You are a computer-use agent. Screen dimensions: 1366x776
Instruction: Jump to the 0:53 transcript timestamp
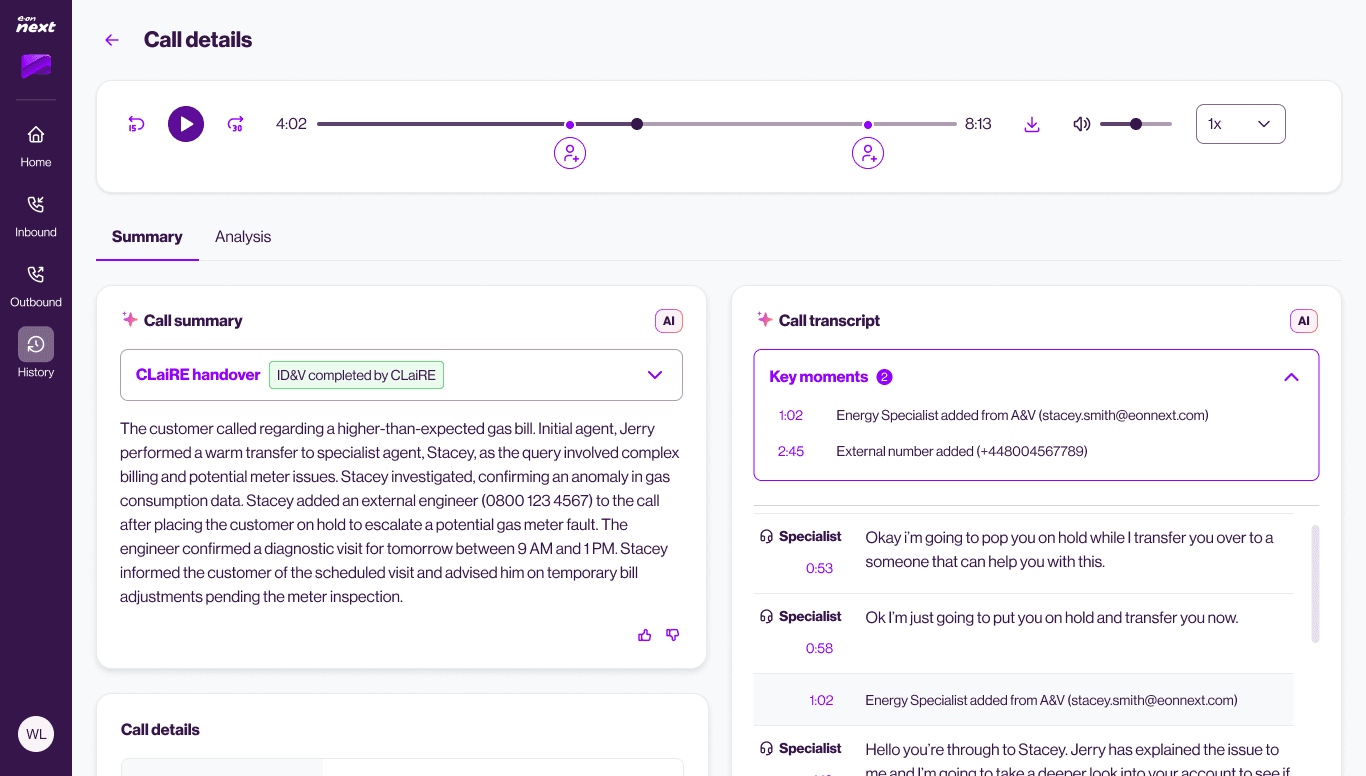tap(819, 568)
